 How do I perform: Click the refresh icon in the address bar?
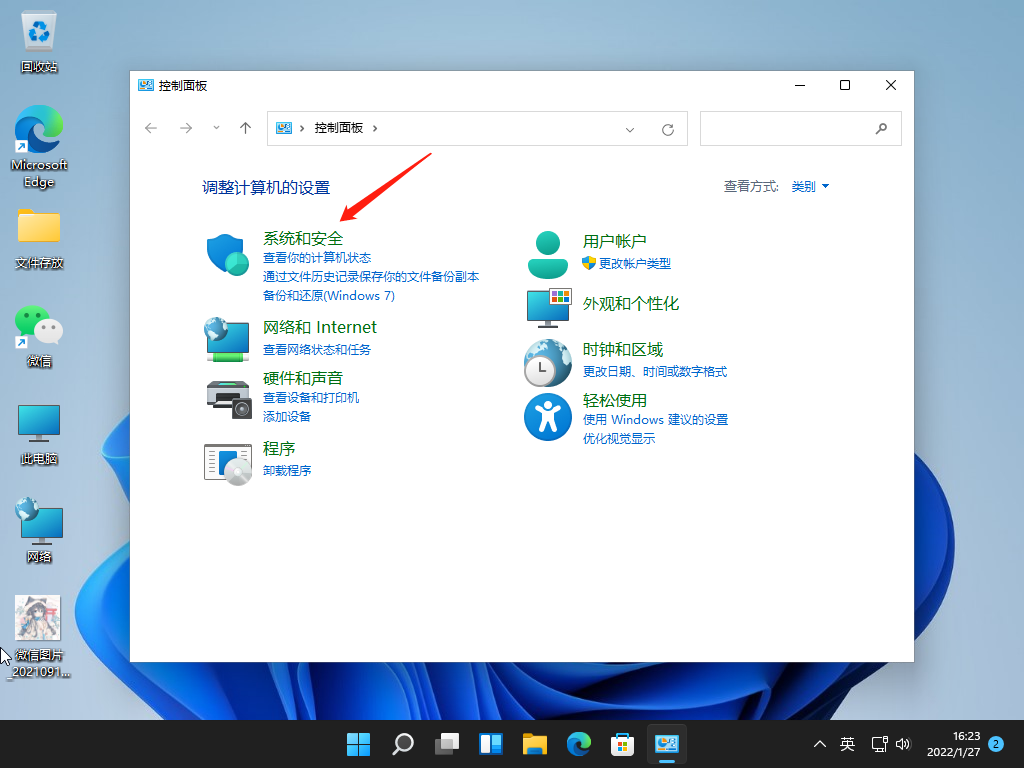[x=668, y=128]
